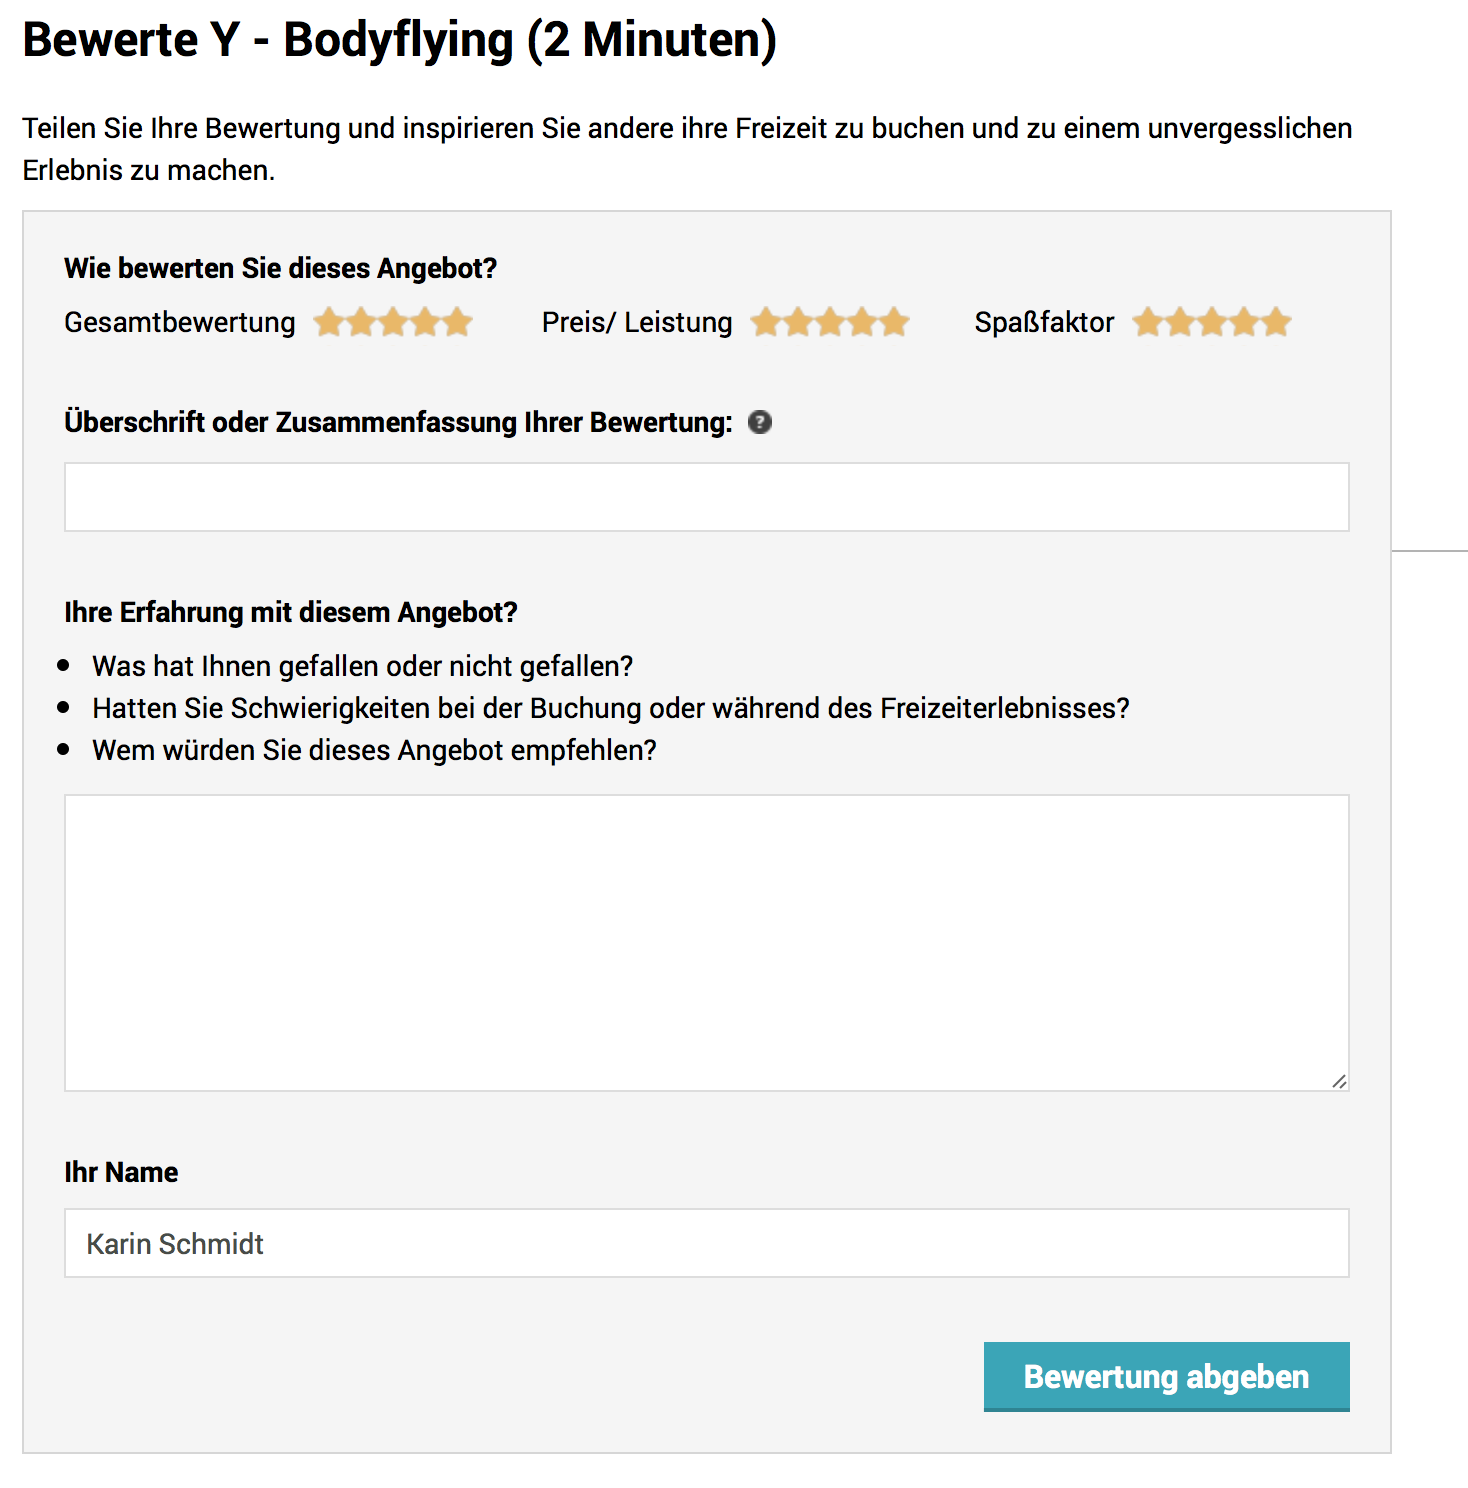Pick the second Preis/Leistung star
The height and width of the screenshot is (1488, 1468).
[x=798, y=322]
